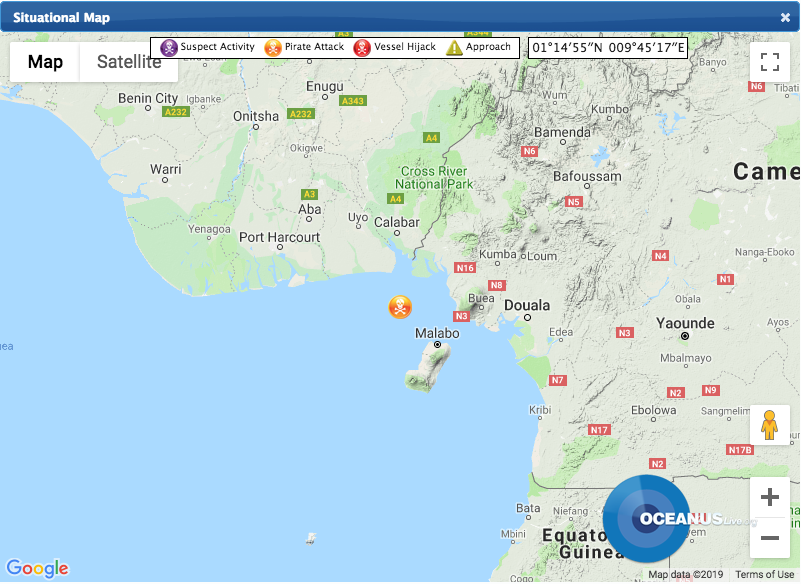801x584 pixels.
Task: Click the yellow Approach warning icon
Action: tap(454, 48)
